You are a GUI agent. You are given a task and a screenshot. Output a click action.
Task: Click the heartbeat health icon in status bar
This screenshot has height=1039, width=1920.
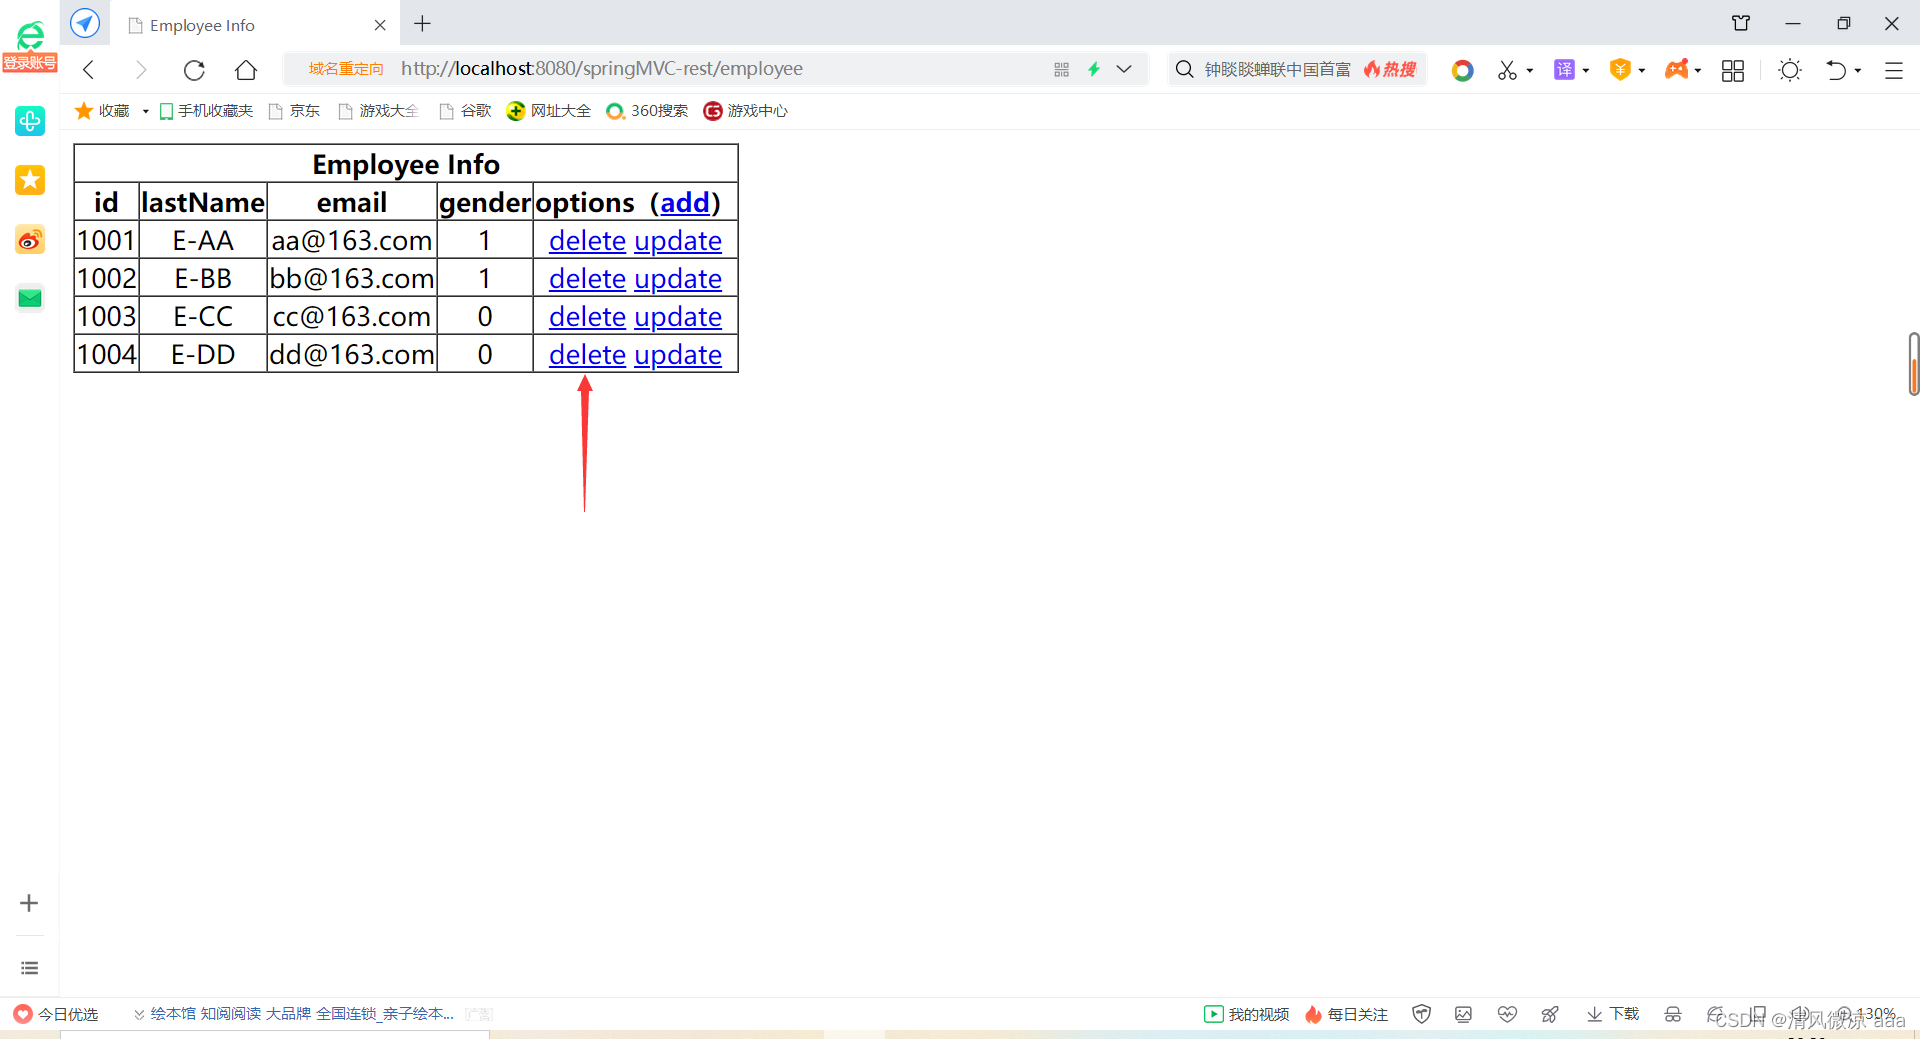click(x=1507, y=1014)
